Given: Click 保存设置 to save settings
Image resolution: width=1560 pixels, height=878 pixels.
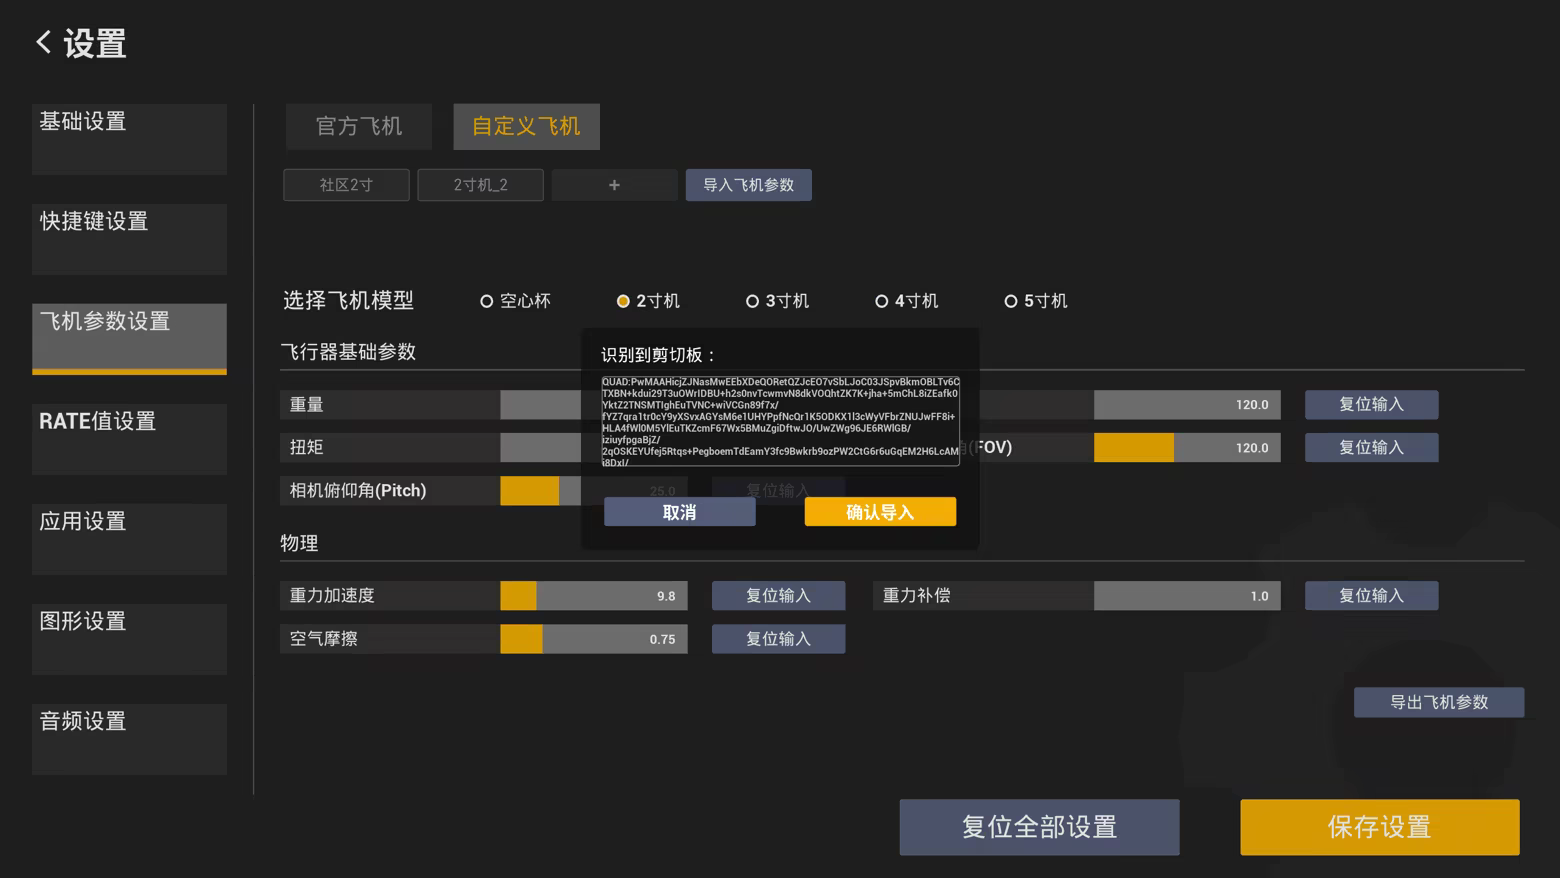Looking at the screenshot, I should pos(1379,827).
